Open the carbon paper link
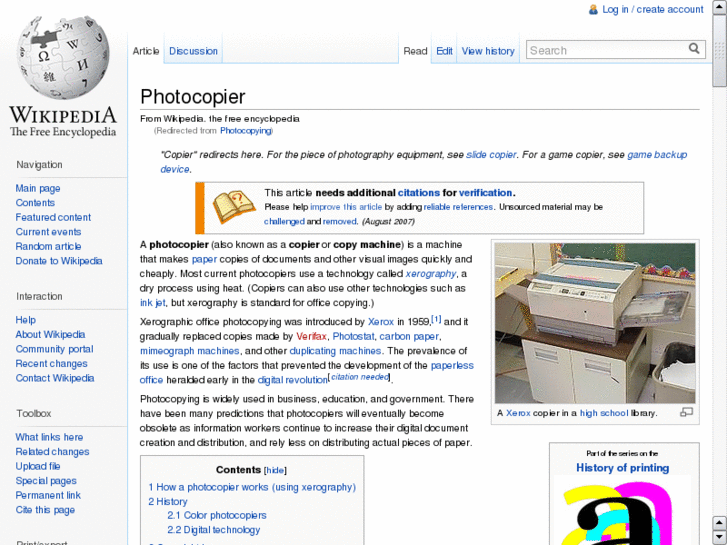 (x=409, y=336)
